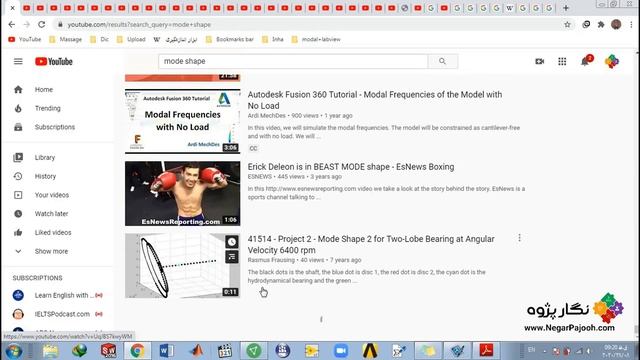Open Ardi MechDes channel name

coord(267,116)
